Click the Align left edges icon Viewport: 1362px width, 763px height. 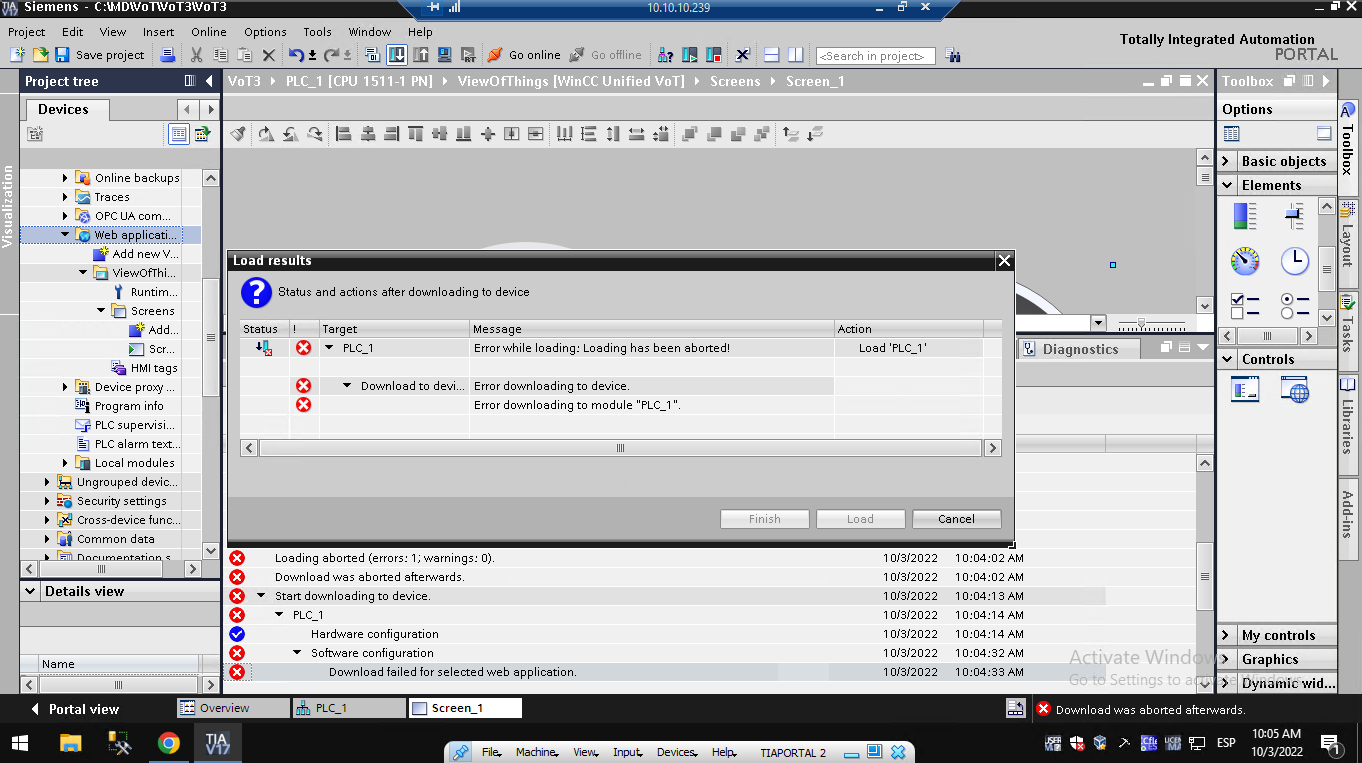coord(344,134)
